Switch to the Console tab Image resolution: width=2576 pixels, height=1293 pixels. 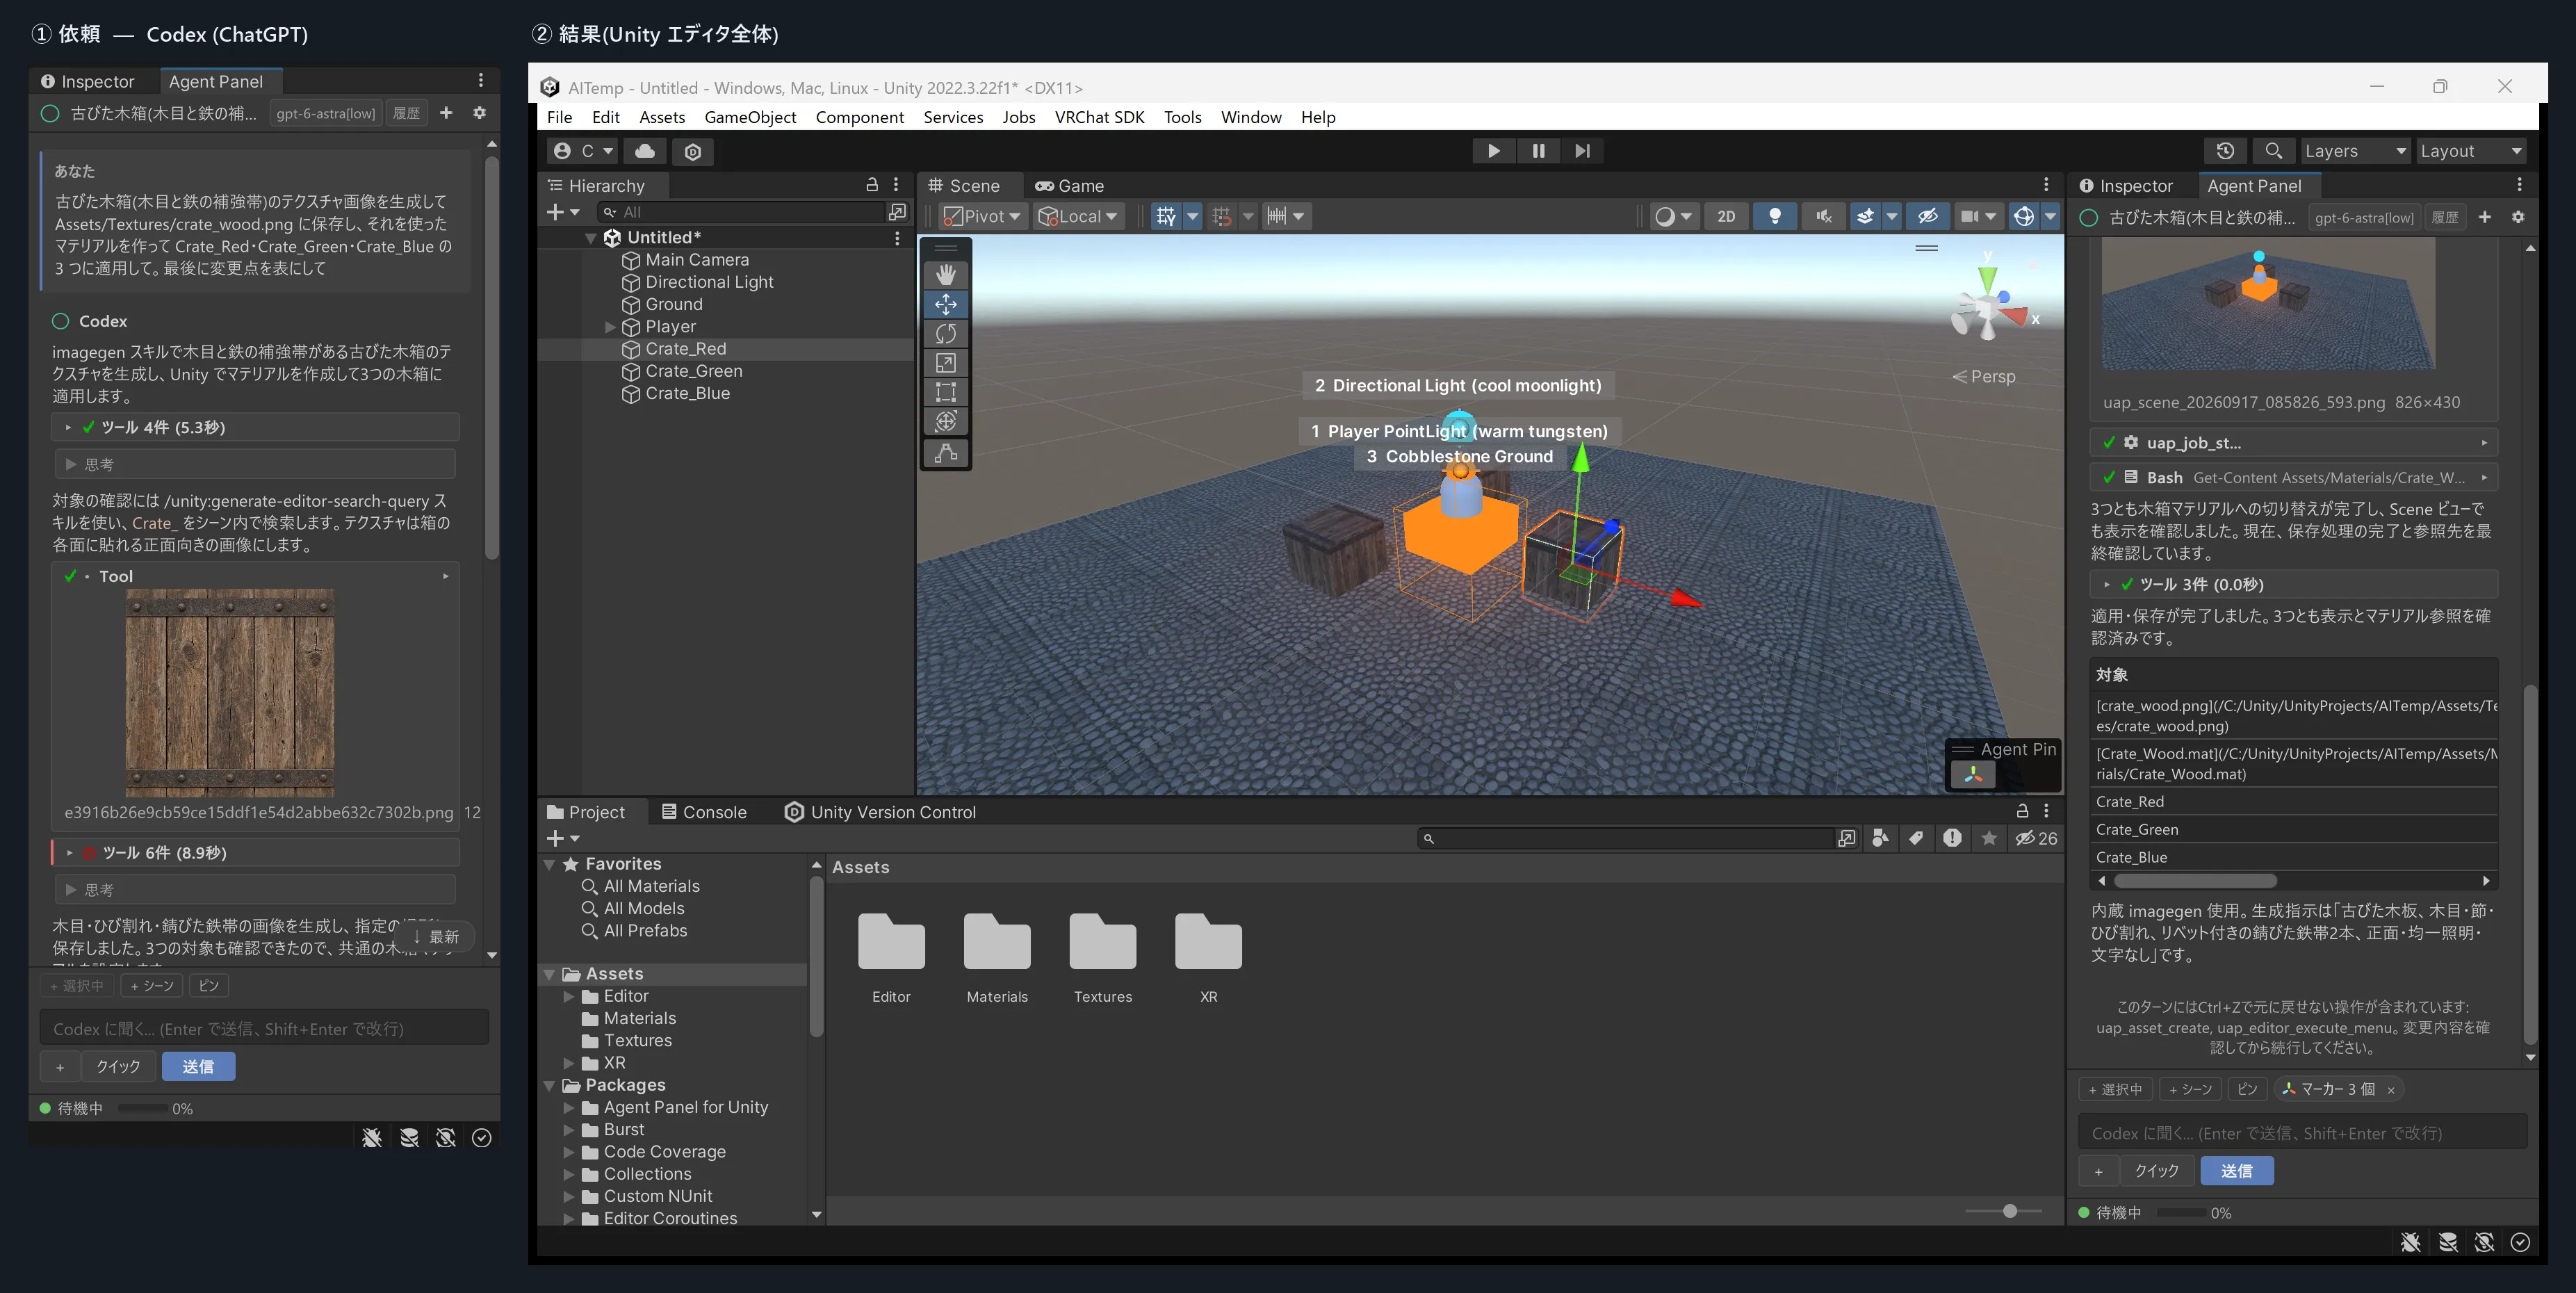click(704, 812)
